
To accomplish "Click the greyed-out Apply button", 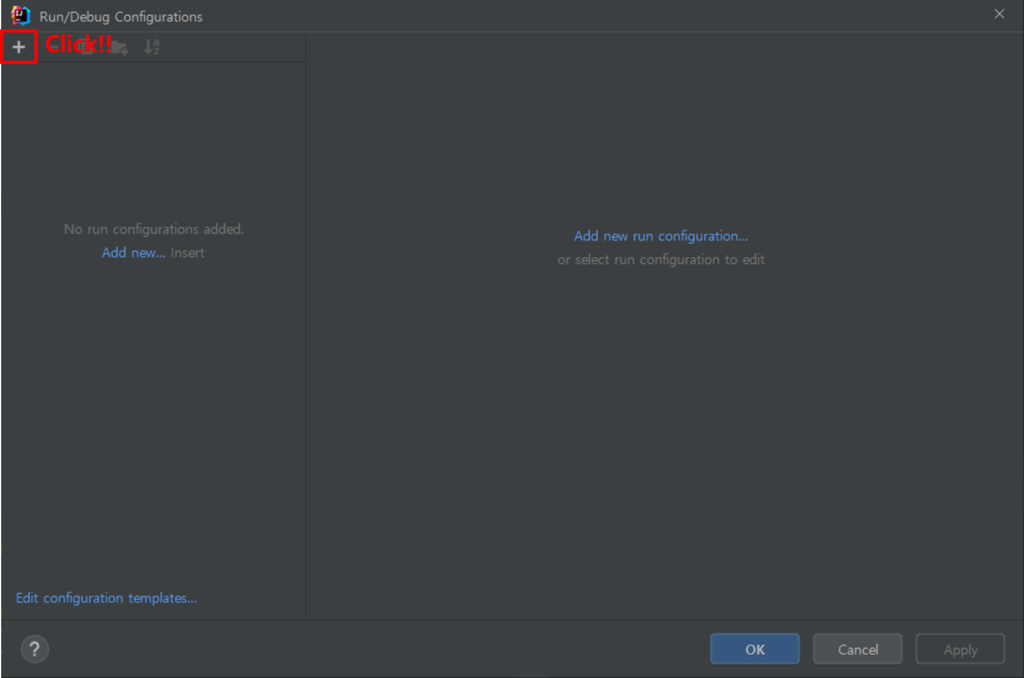I will coord(960,649).
